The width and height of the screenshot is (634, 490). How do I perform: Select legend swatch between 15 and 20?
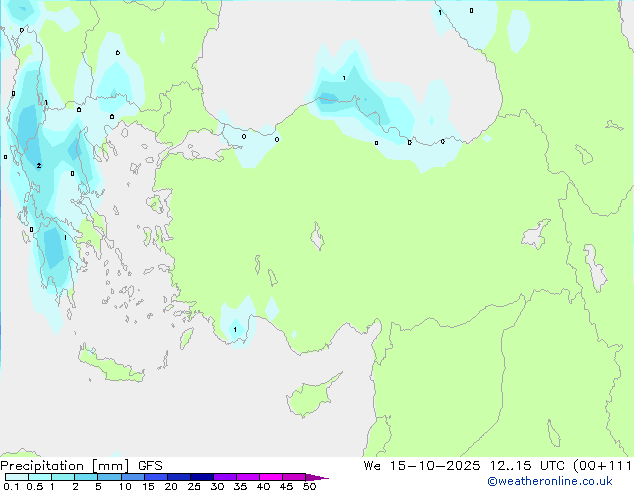point(156,477)
